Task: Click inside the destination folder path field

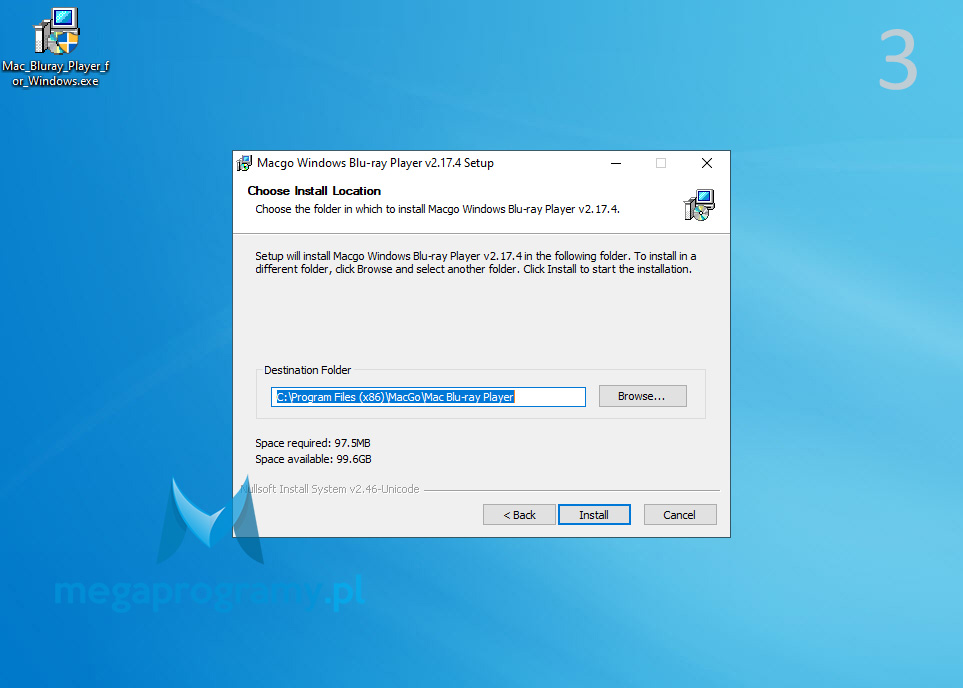Action: pos(428,397)
